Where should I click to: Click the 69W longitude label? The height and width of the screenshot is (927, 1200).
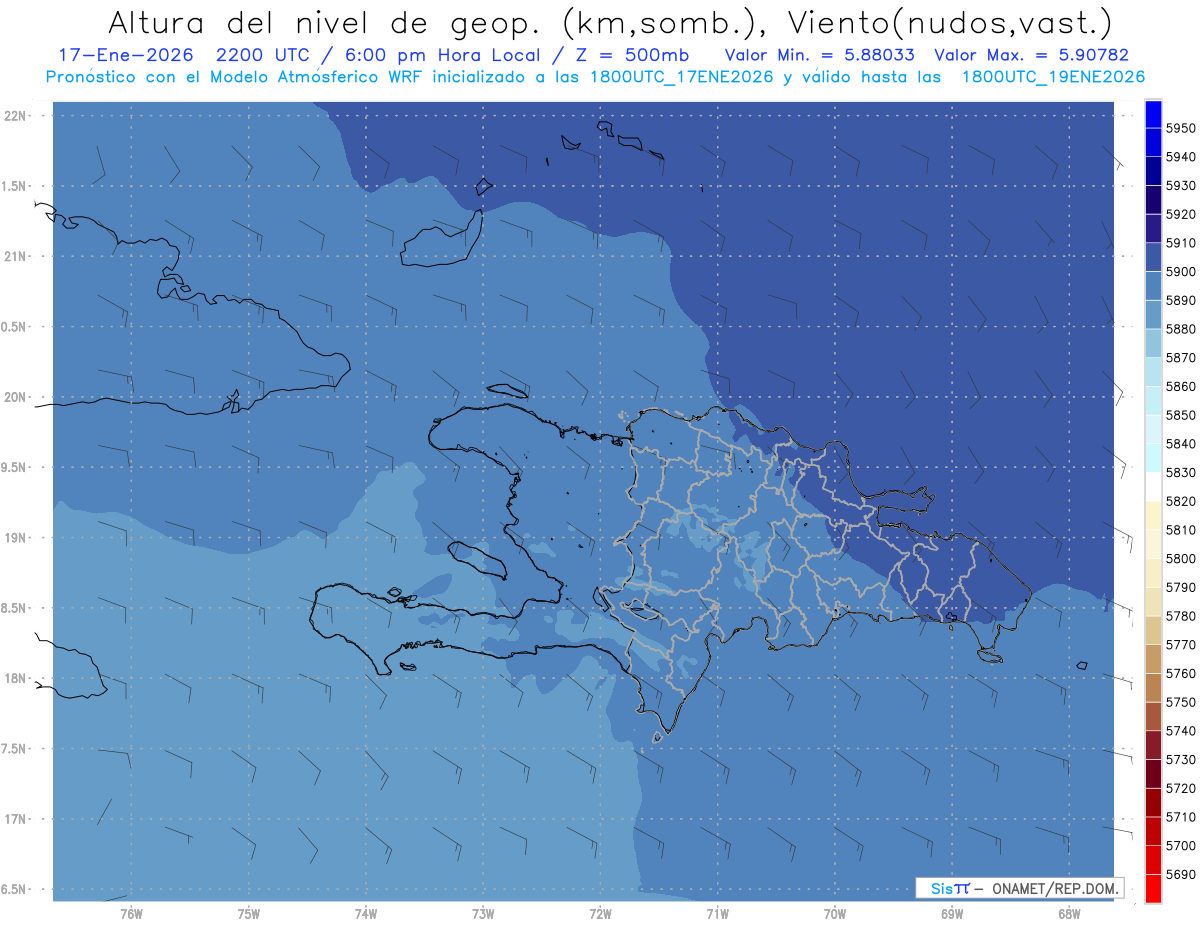pyautogui.click(x=952, y=913)
